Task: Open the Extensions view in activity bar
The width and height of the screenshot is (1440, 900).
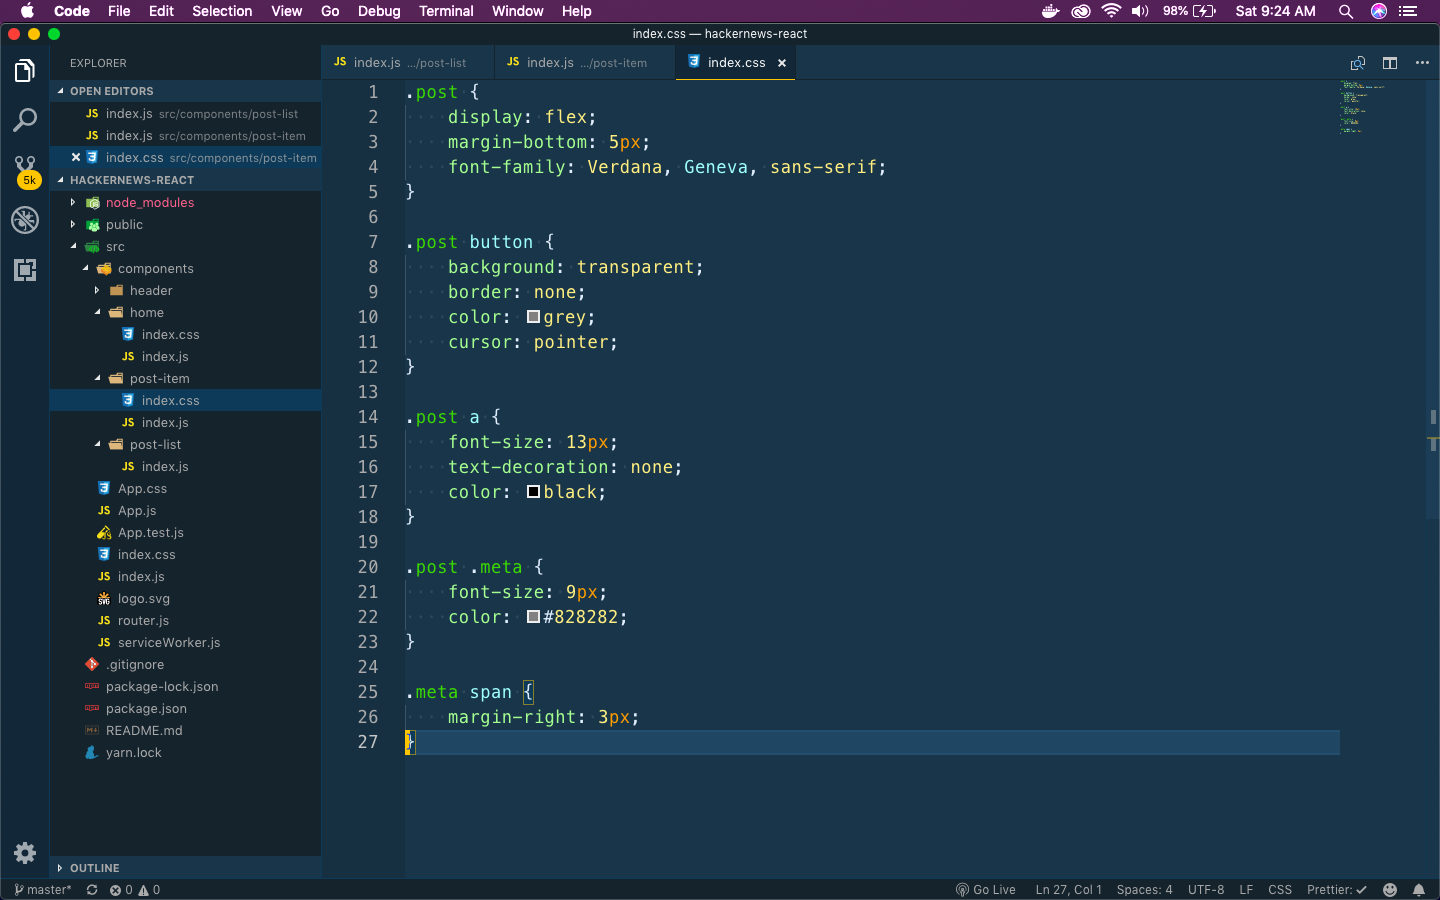Action: click(25, 270)
